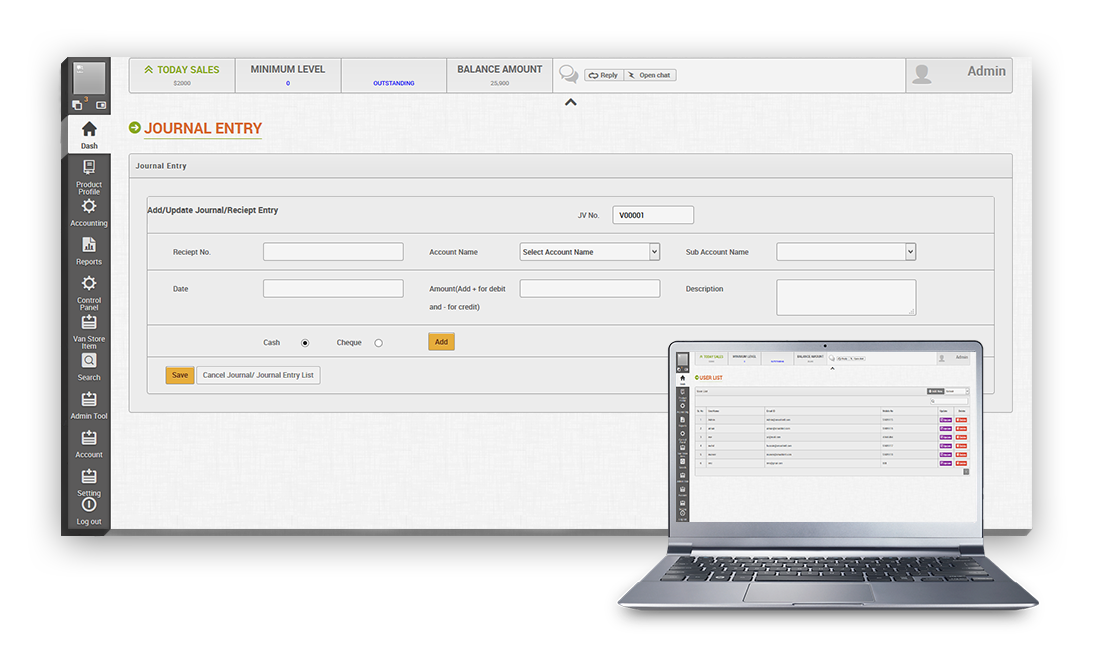
Task: Open Control Panel in sidebar
Action: click(89, 284)
